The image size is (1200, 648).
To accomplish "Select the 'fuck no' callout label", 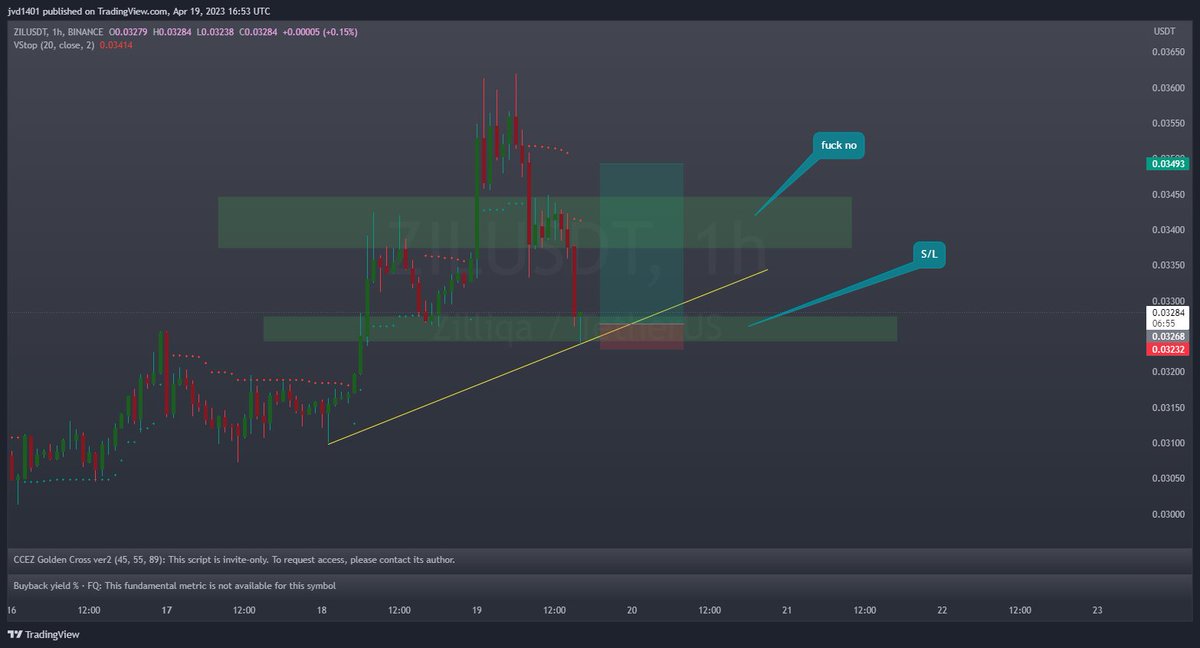I will (x=838, y=145).
